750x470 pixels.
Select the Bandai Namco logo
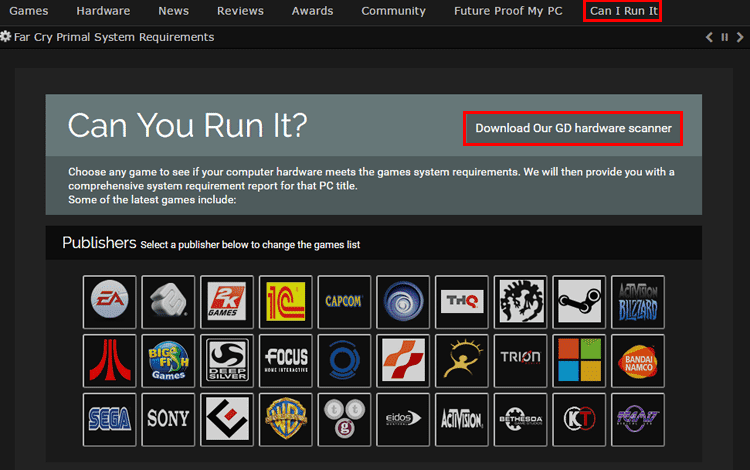[638, 361]
